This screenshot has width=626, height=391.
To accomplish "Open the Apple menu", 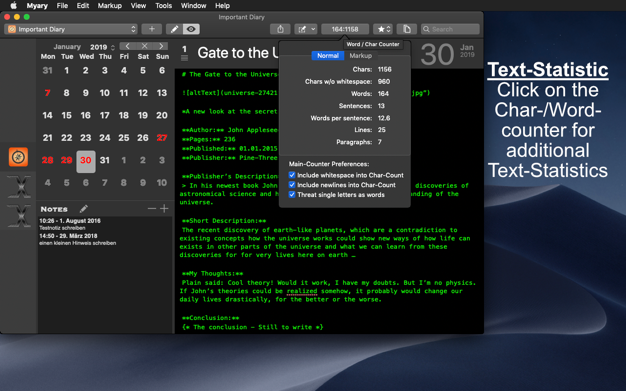I will pos(13,6).
